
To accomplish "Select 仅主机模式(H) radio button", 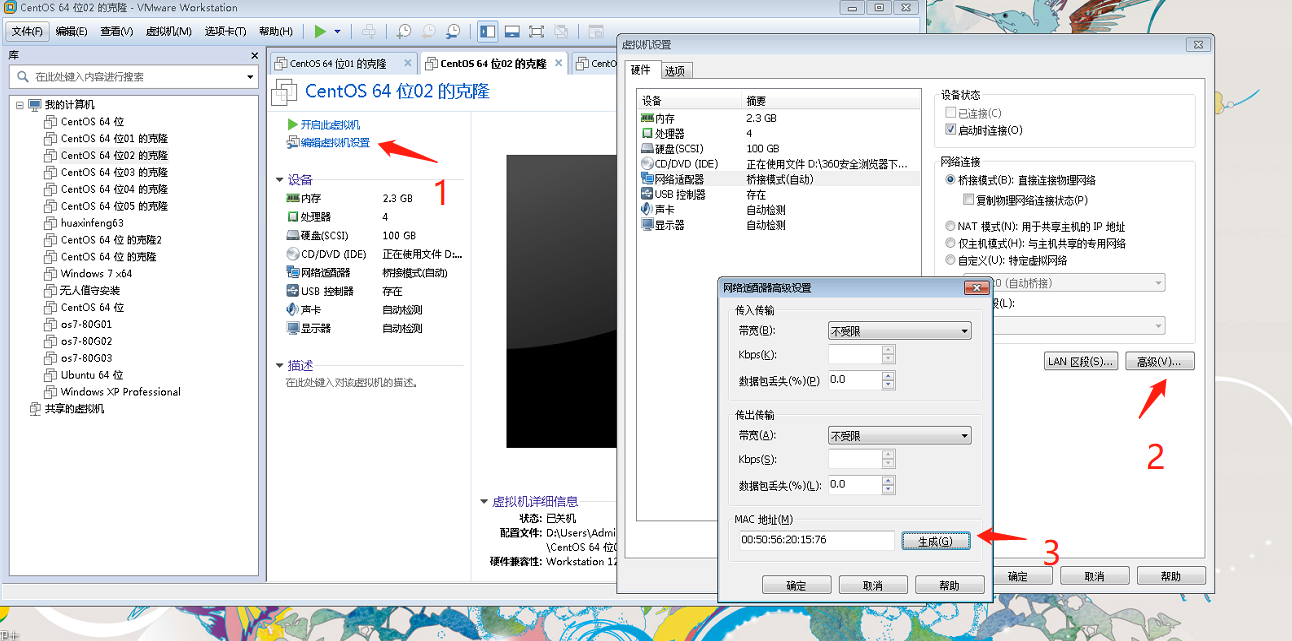I will [x=951, y=243].
